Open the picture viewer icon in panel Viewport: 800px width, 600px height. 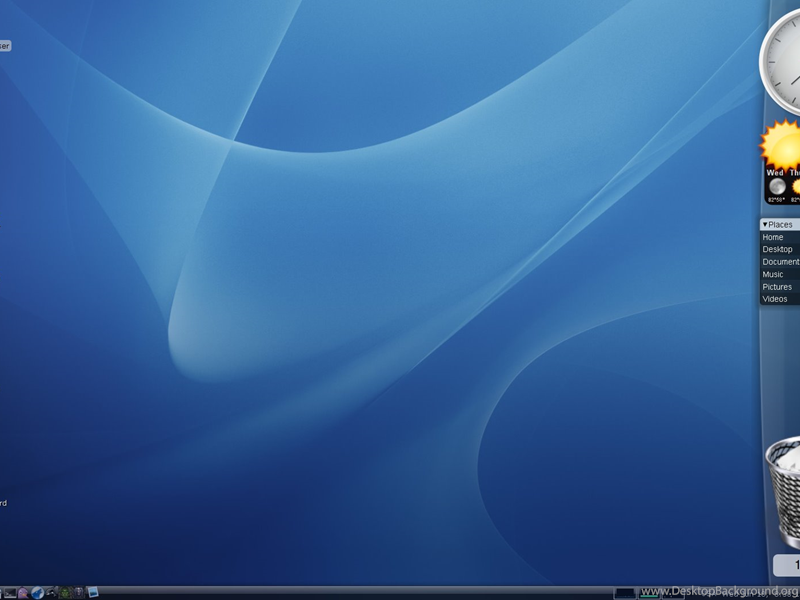[x=93, y=592]
